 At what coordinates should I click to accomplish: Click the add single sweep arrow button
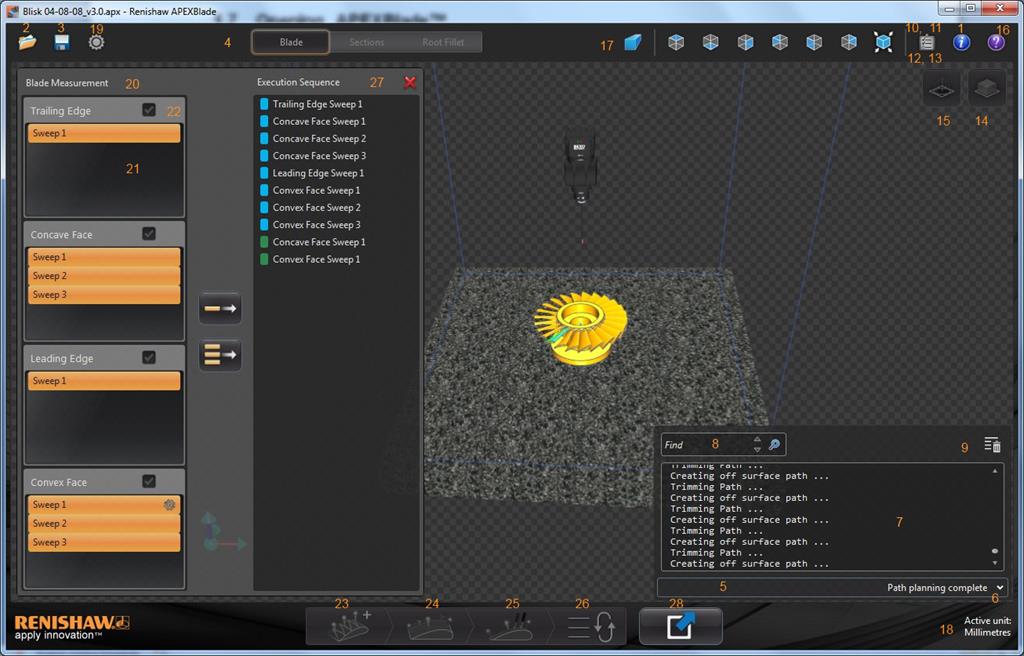point(220,309)
